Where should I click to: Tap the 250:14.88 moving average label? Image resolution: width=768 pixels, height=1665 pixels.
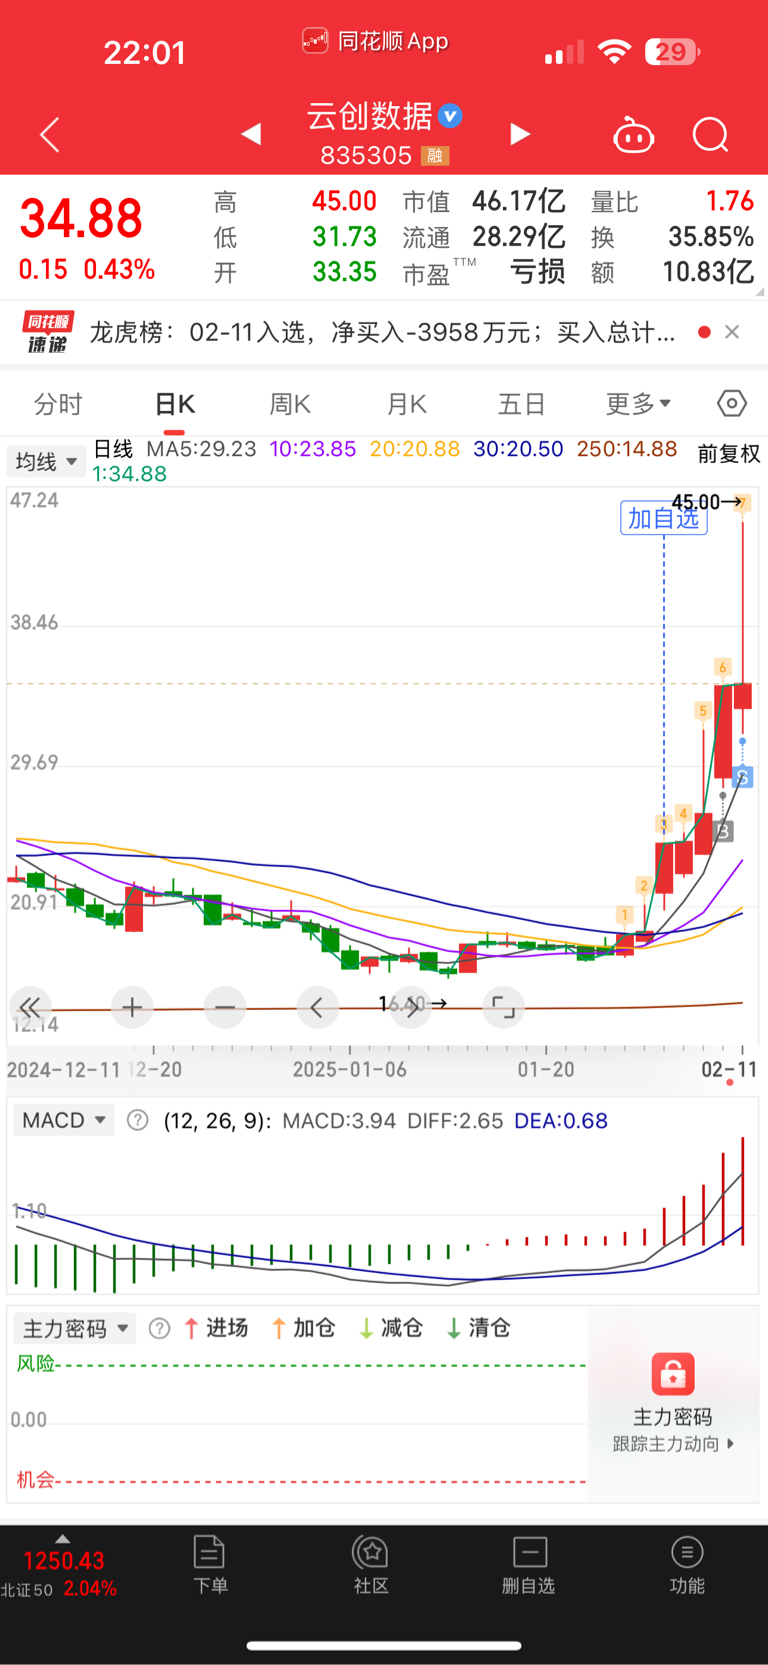[627, 449]
